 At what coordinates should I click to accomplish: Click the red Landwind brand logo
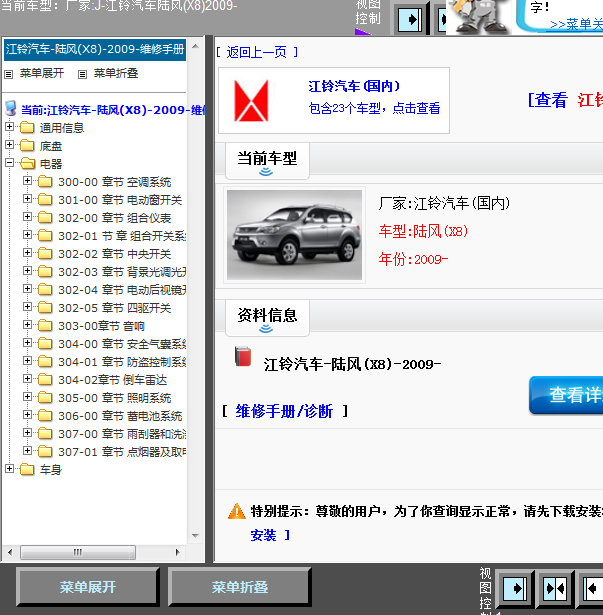(x=251, y=101)
